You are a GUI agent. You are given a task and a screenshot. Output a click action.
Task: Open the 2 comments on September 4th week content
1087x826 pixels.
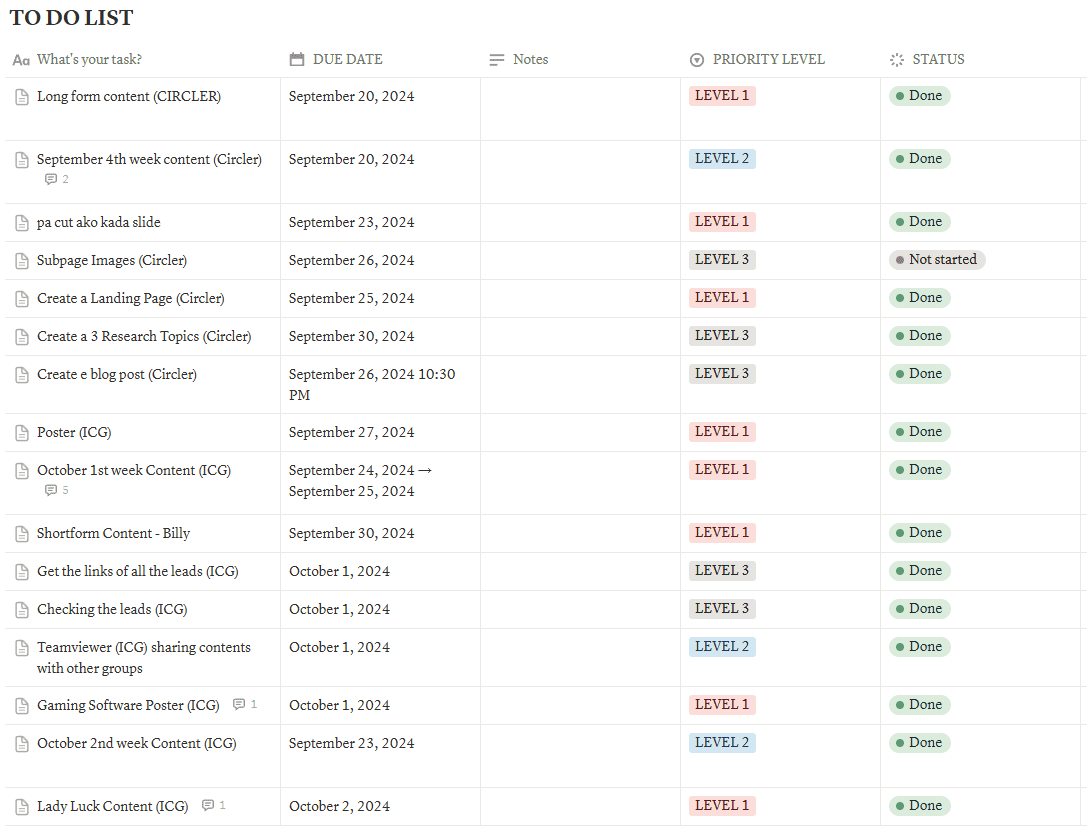coord(57,179)
